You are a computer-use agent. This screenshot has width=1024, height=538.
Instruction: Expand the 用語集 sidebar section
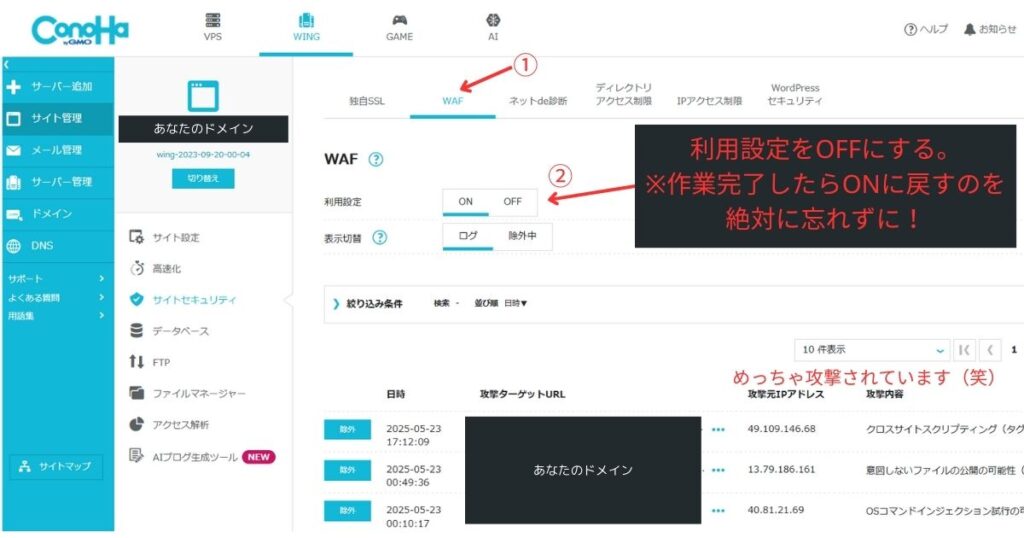[x=56, y=316]
